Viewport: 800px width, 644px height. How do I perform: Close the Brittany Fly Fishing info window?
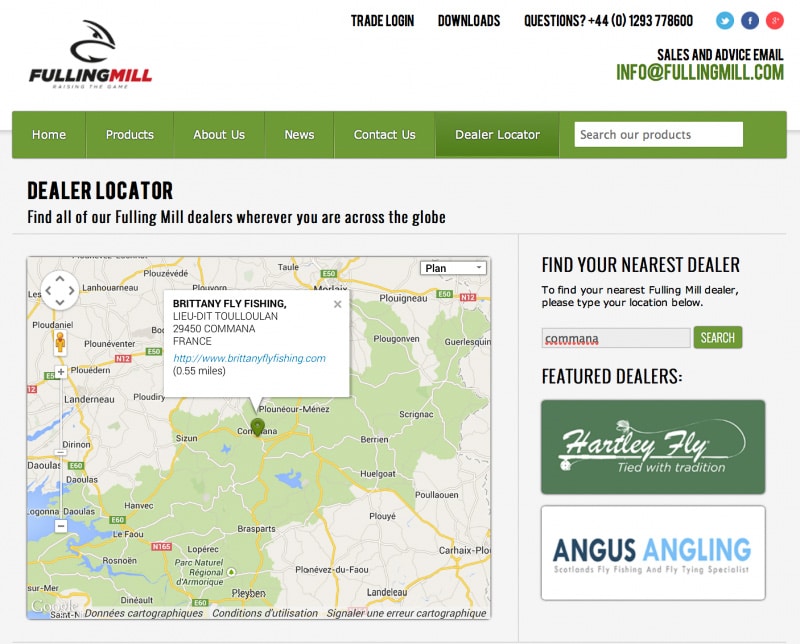337,304
